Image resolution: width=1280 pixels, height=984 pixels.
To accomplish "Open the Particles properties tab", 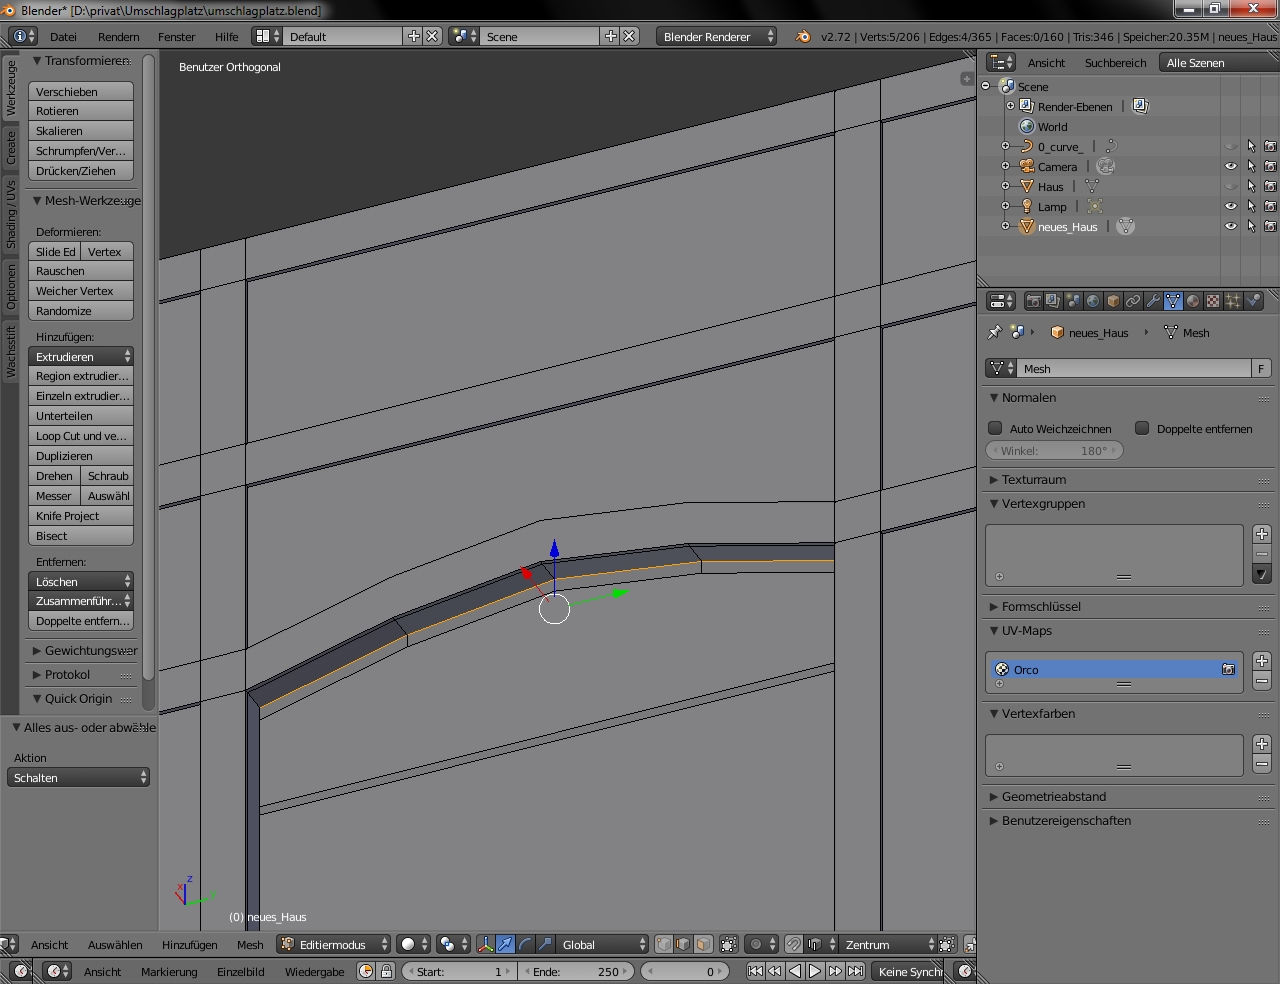I will 1233,301.
